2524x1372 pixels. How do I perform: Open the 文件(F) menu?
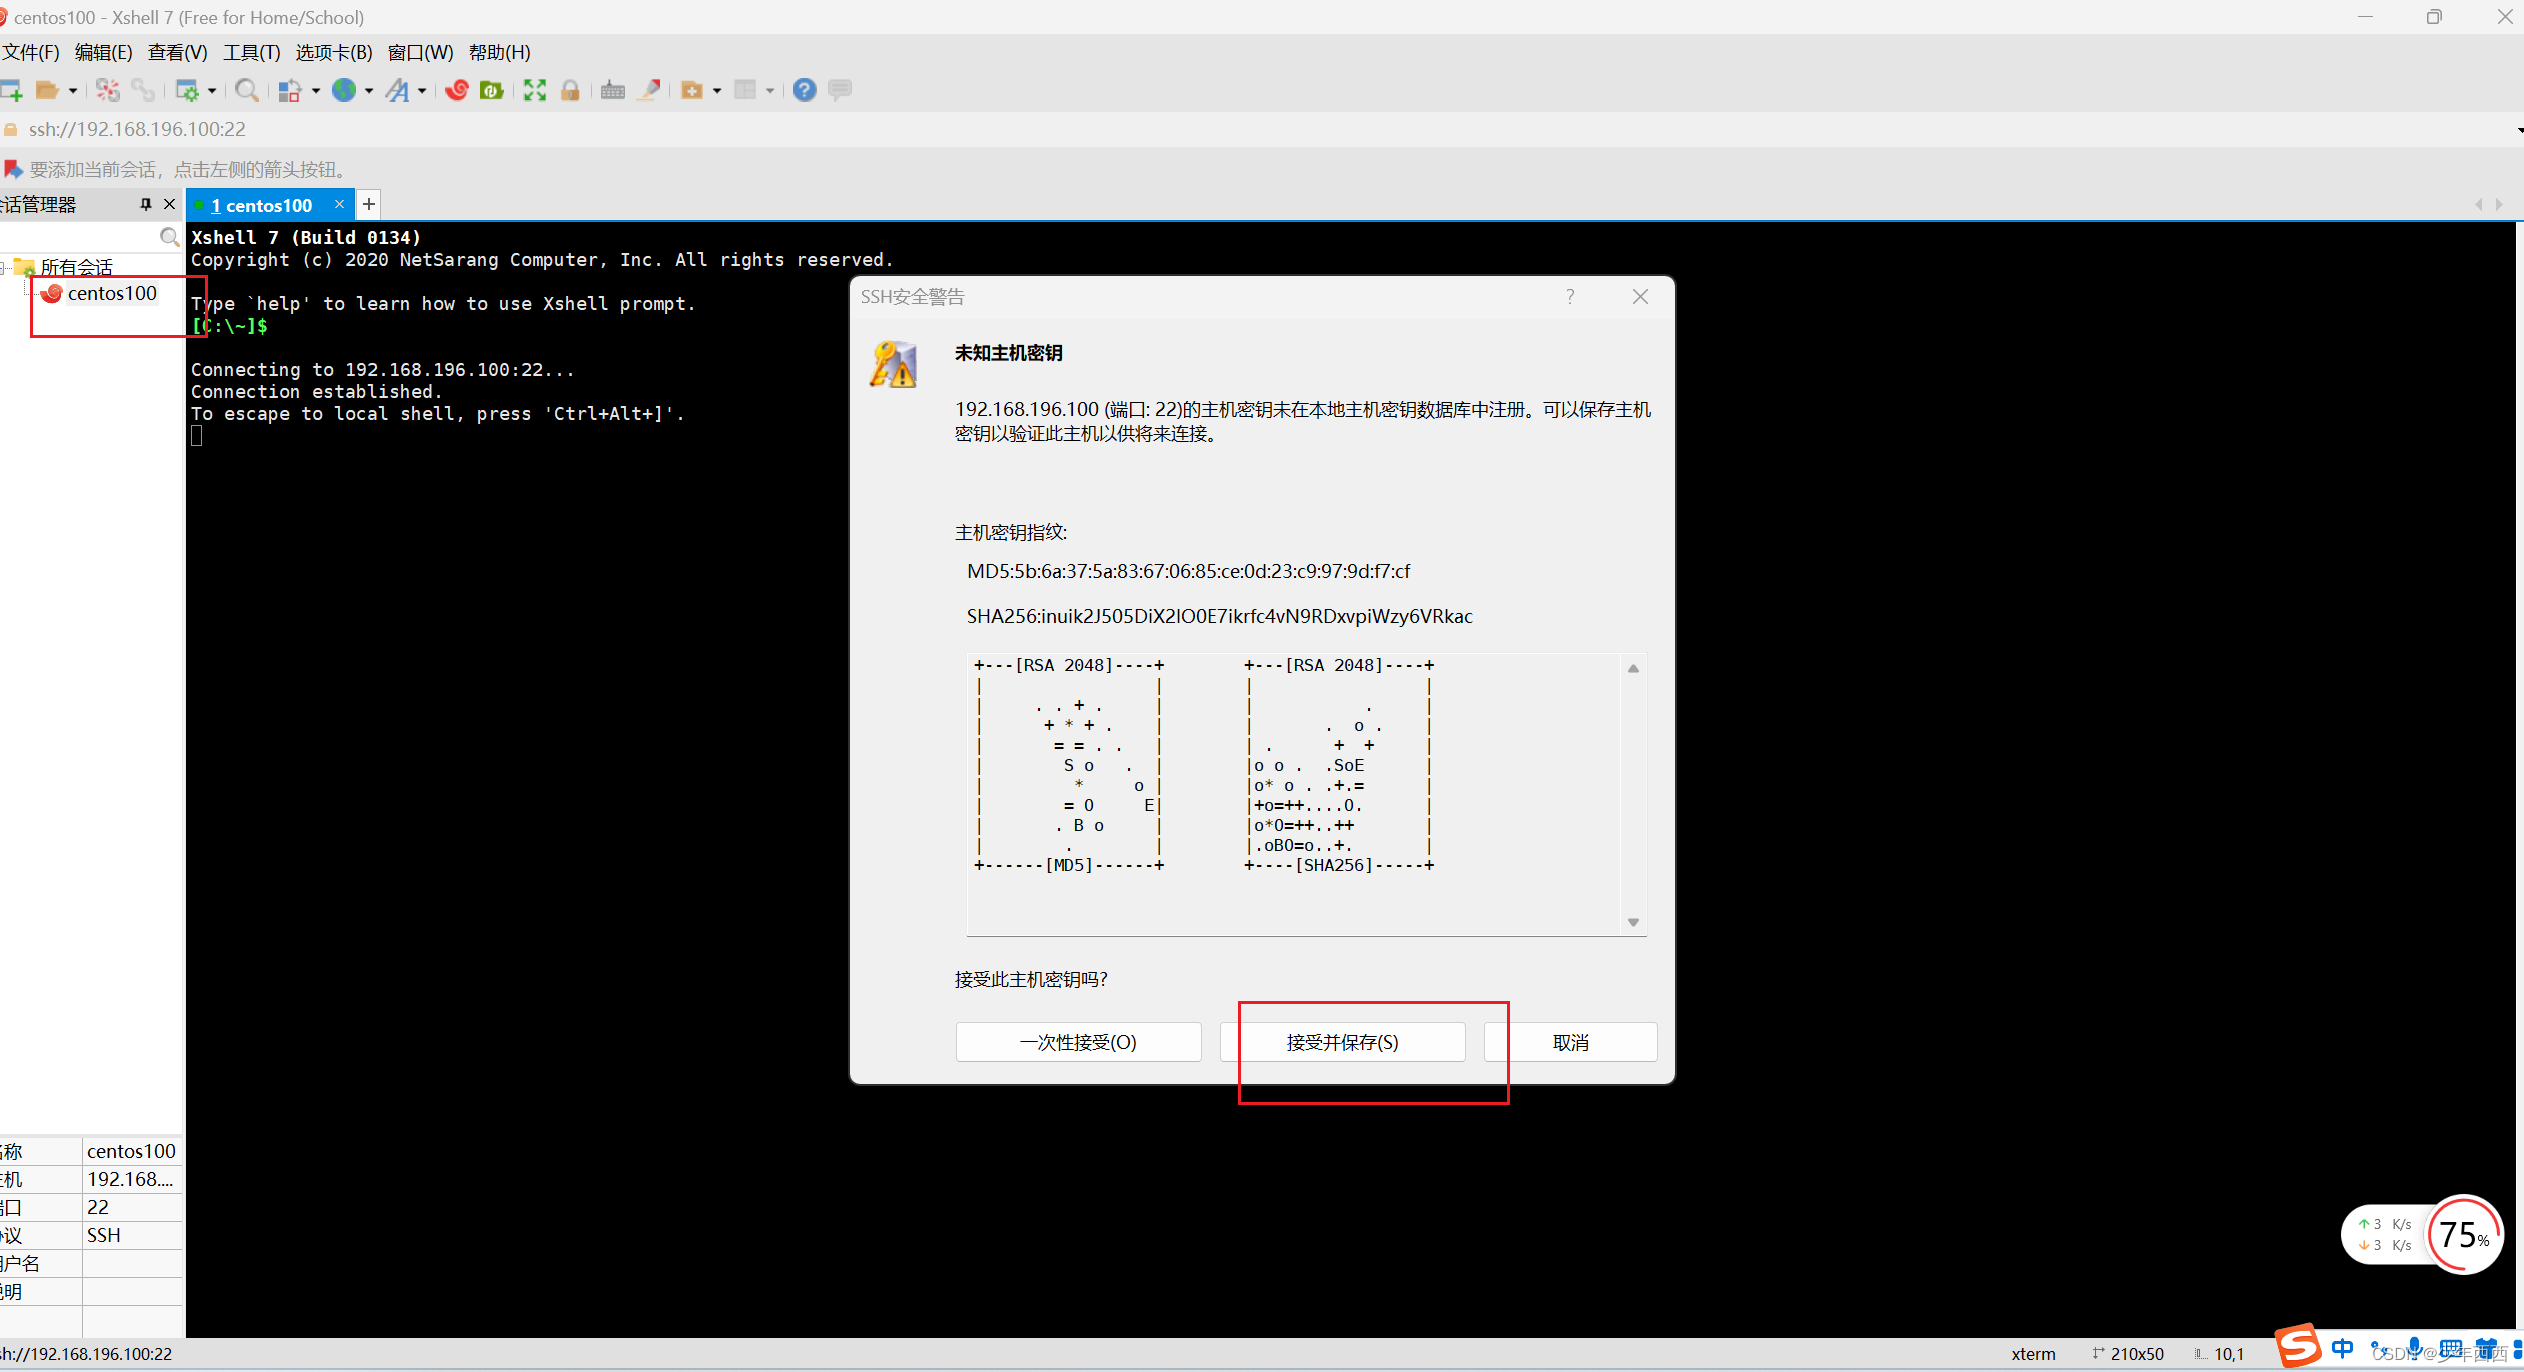(x=31, y=52)
